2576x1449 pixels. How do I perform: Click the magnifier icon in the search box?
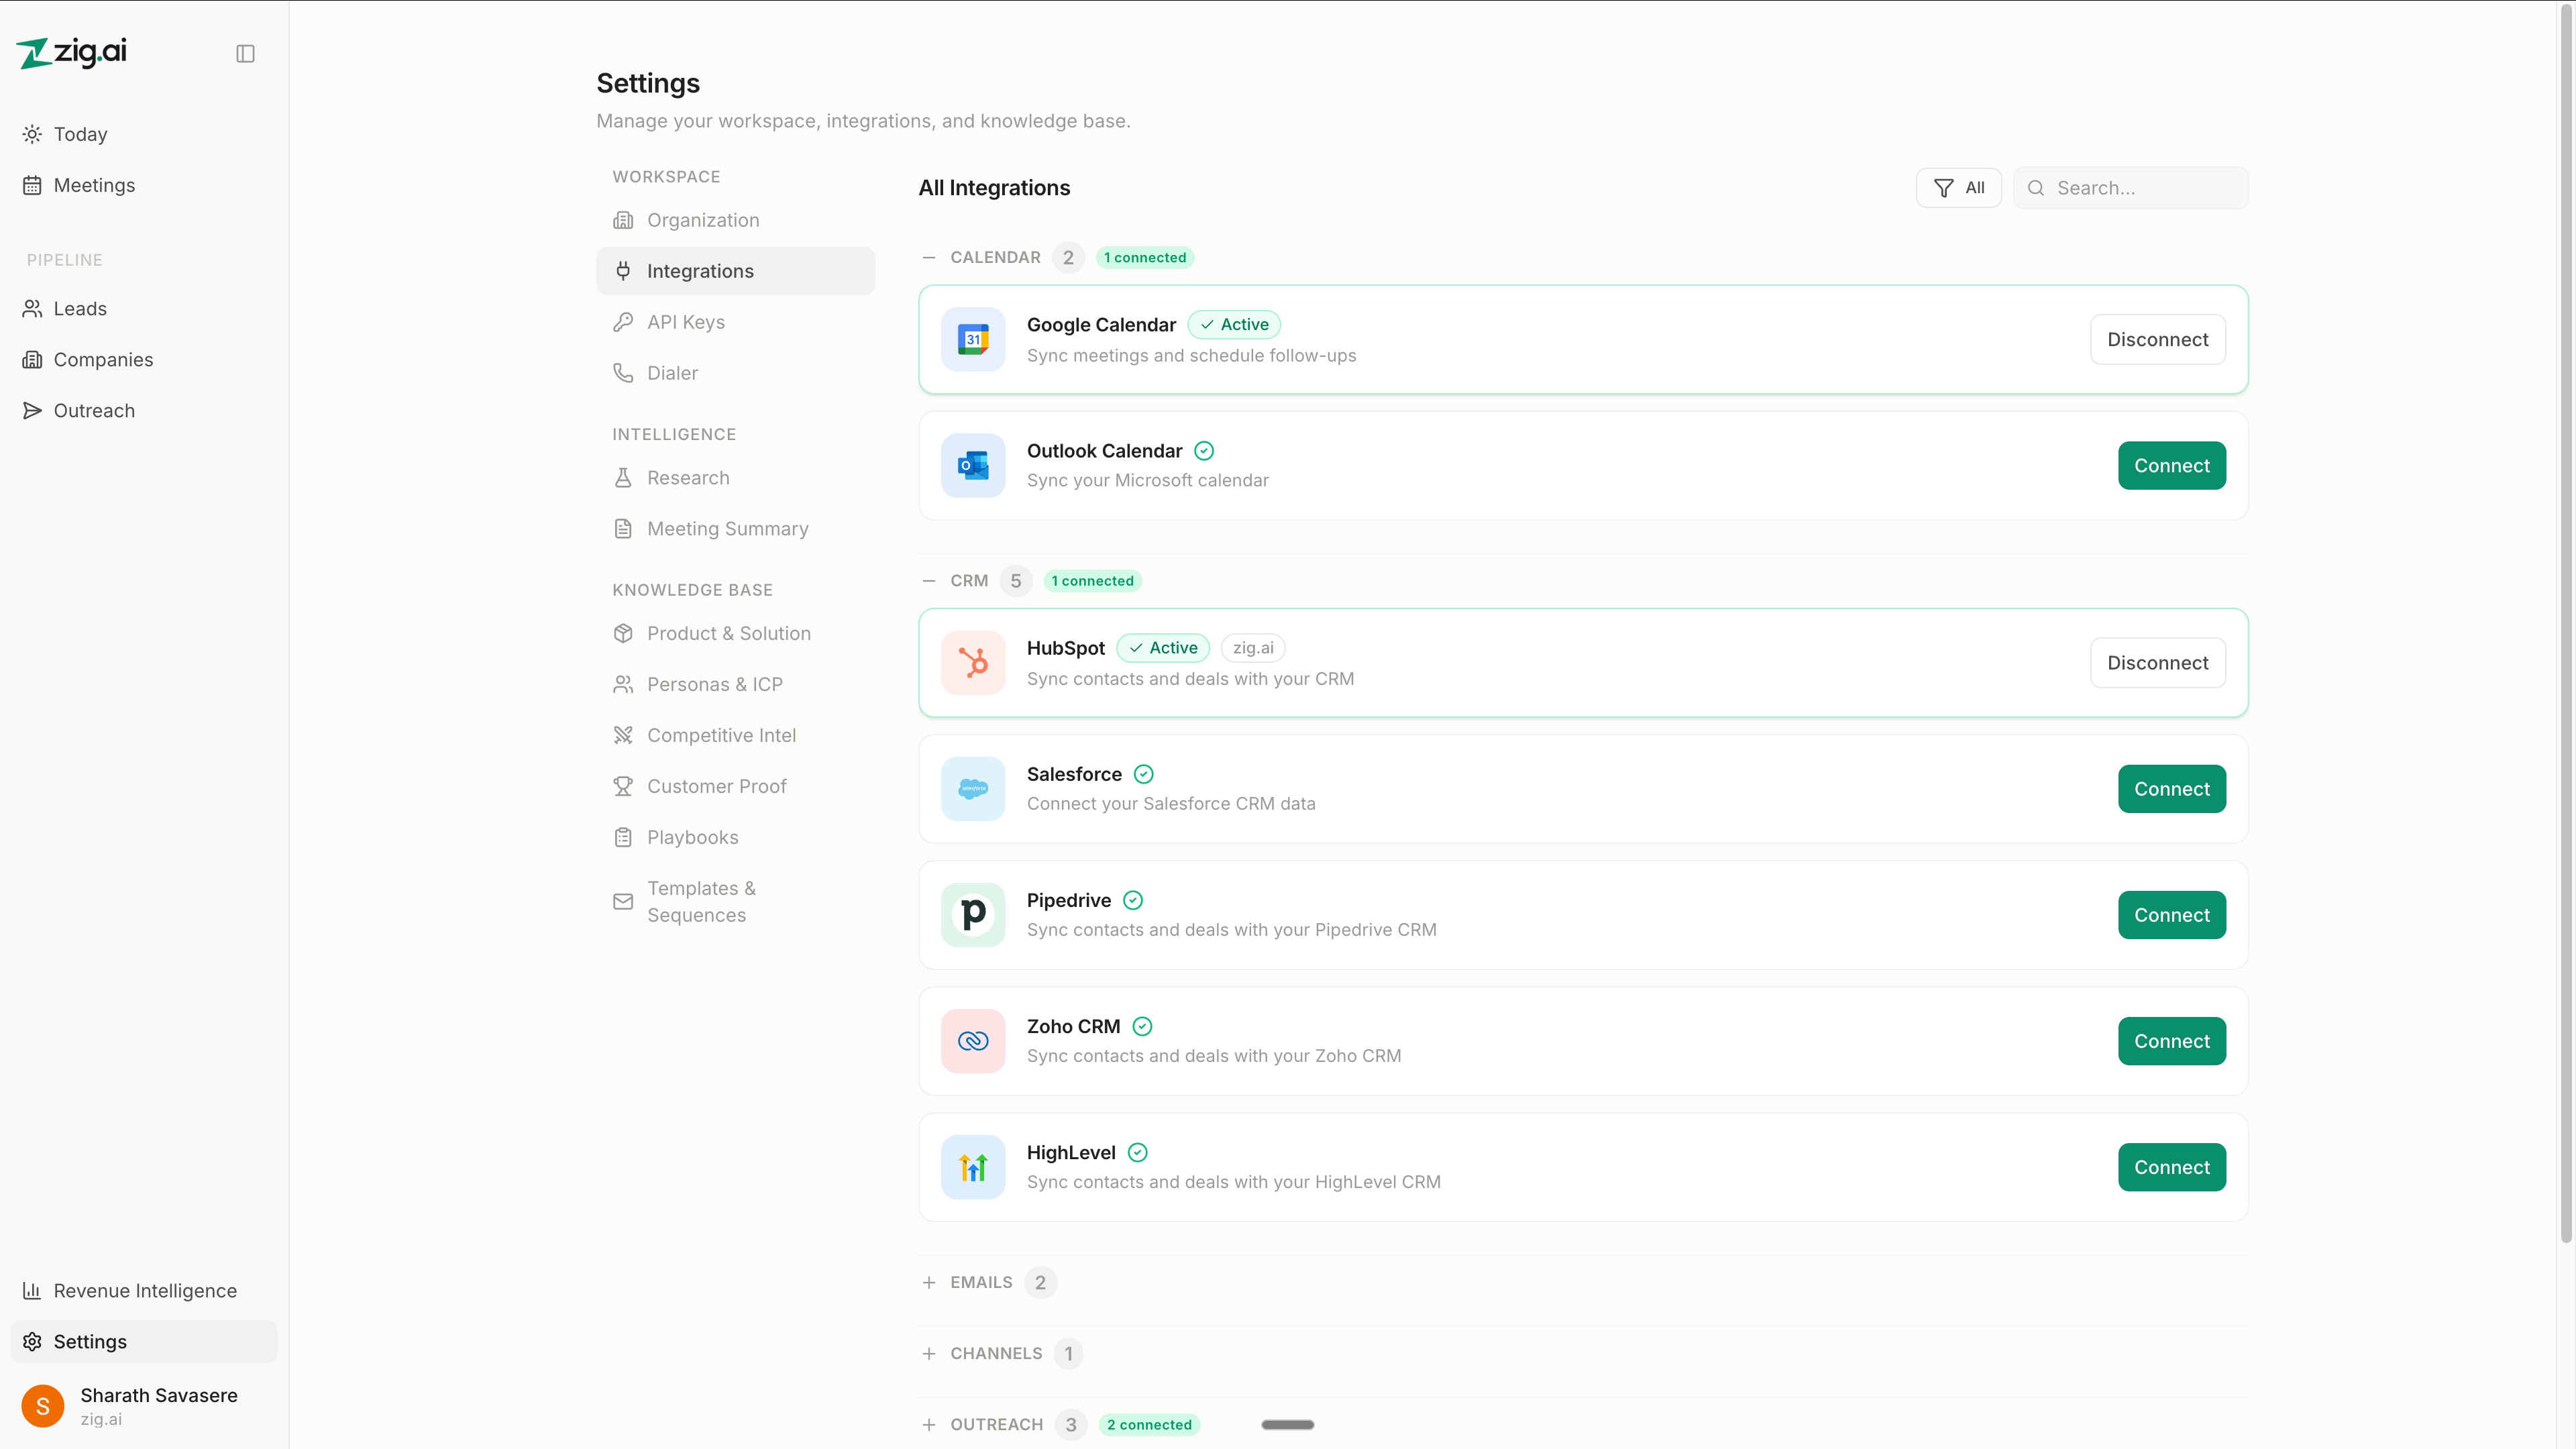(2035, 188)
